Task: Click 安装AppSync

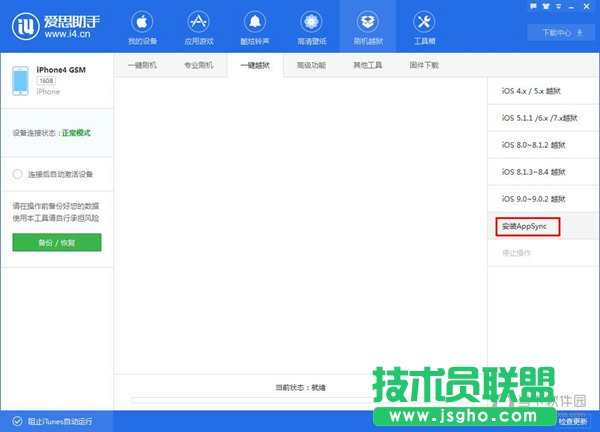Action: coord(543,226)
